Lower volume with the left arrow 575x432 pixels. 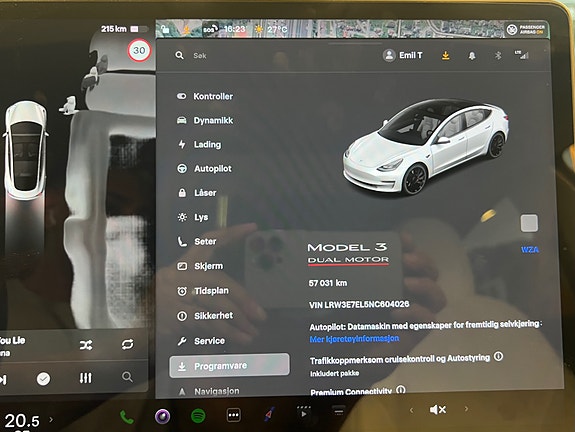pyautogui.click(x=411, y=410)
